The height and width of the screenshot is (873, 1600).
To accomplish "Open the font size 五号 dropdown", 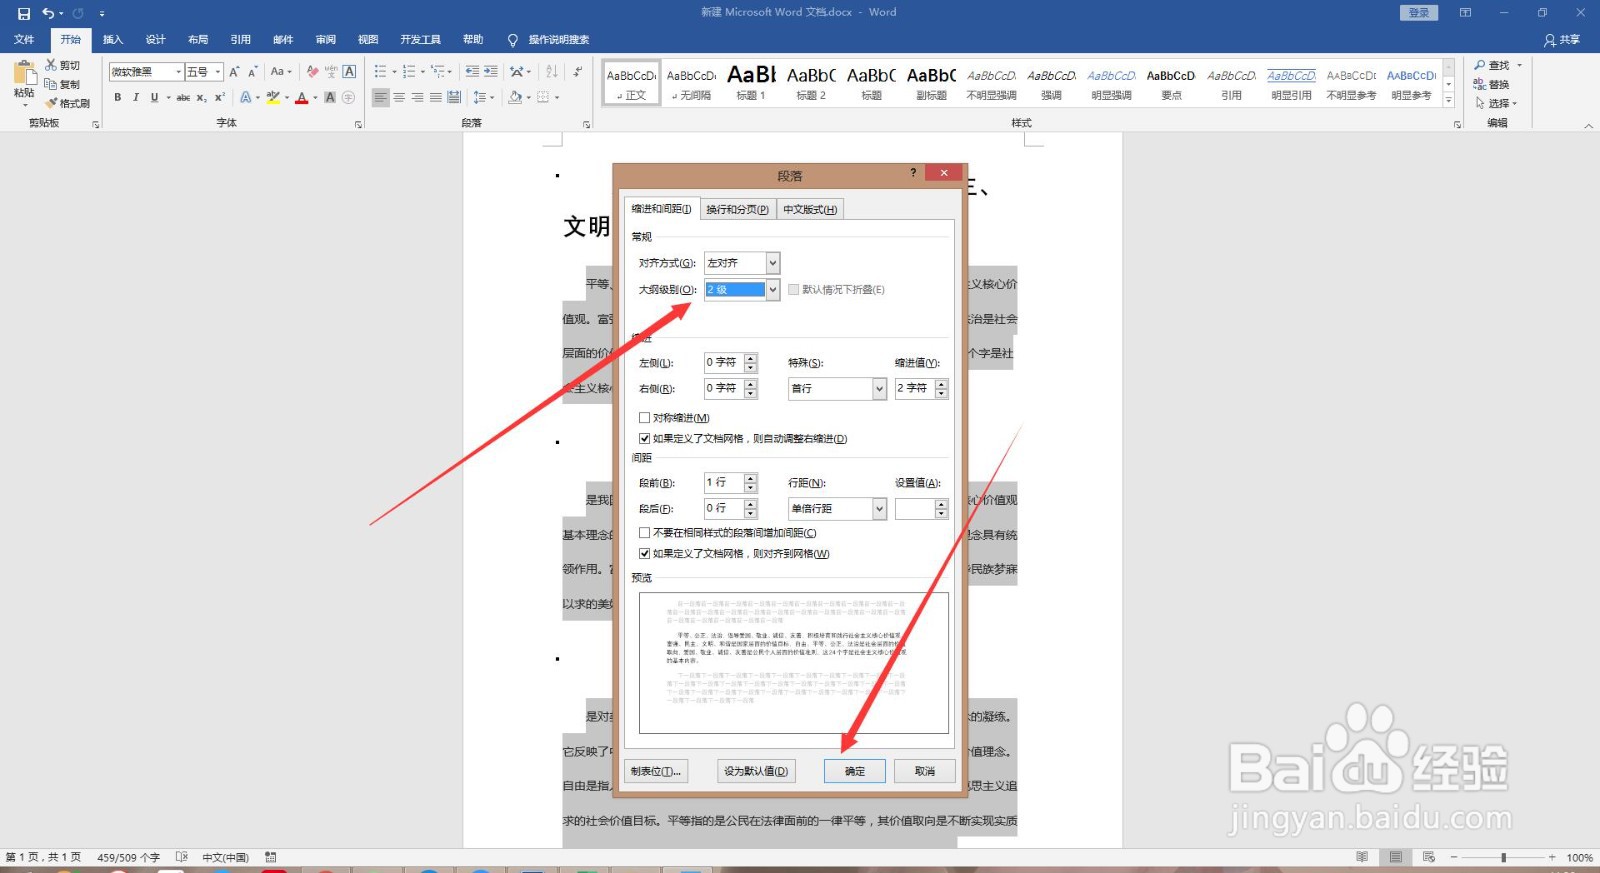I will pyautogui.click(x=218, y=72).
